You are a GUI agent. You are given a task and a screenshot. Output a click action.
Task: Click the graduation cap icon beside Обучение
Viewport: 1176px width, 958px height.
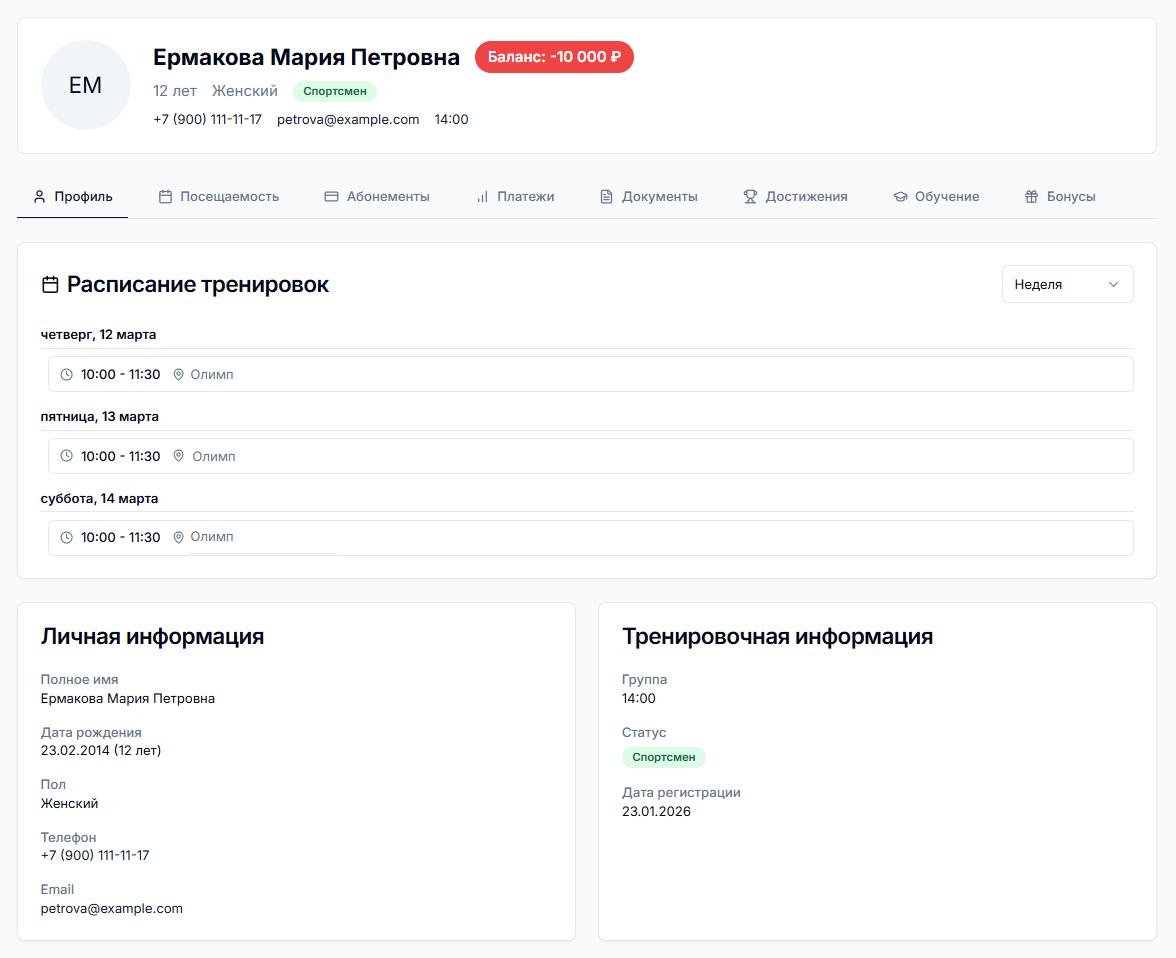coord(900,197)
